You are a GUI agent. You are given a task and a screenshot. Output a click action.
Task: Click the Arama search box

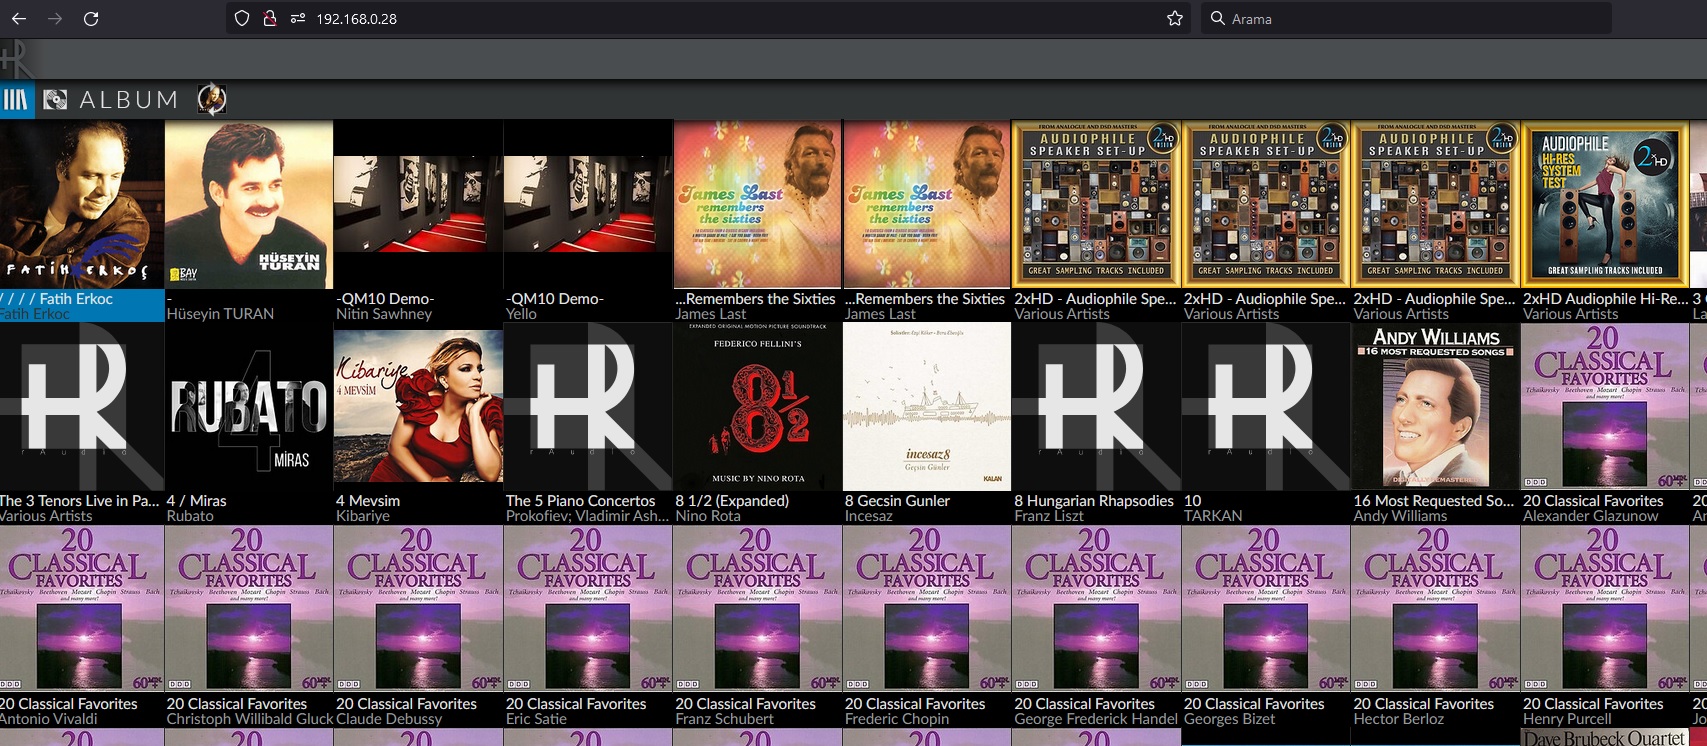pyautogui.click(x=1405, y=19)
